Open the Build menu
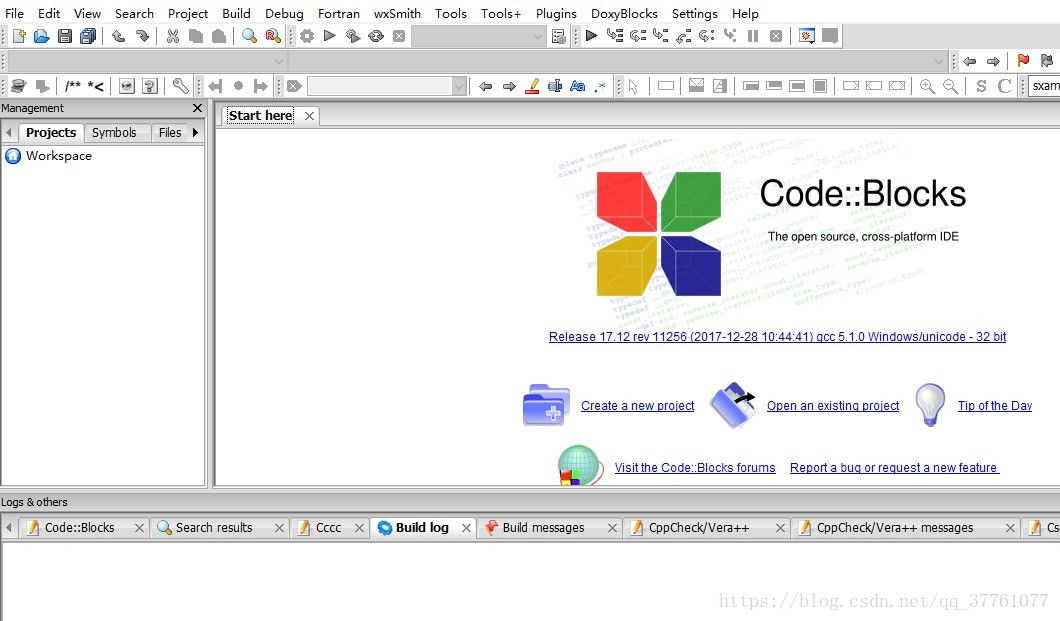 coord(237,14)
